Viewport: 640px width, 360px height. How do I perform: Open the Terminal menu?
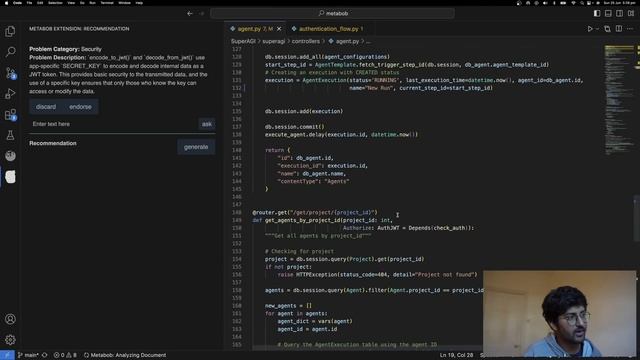click(107, 3)
